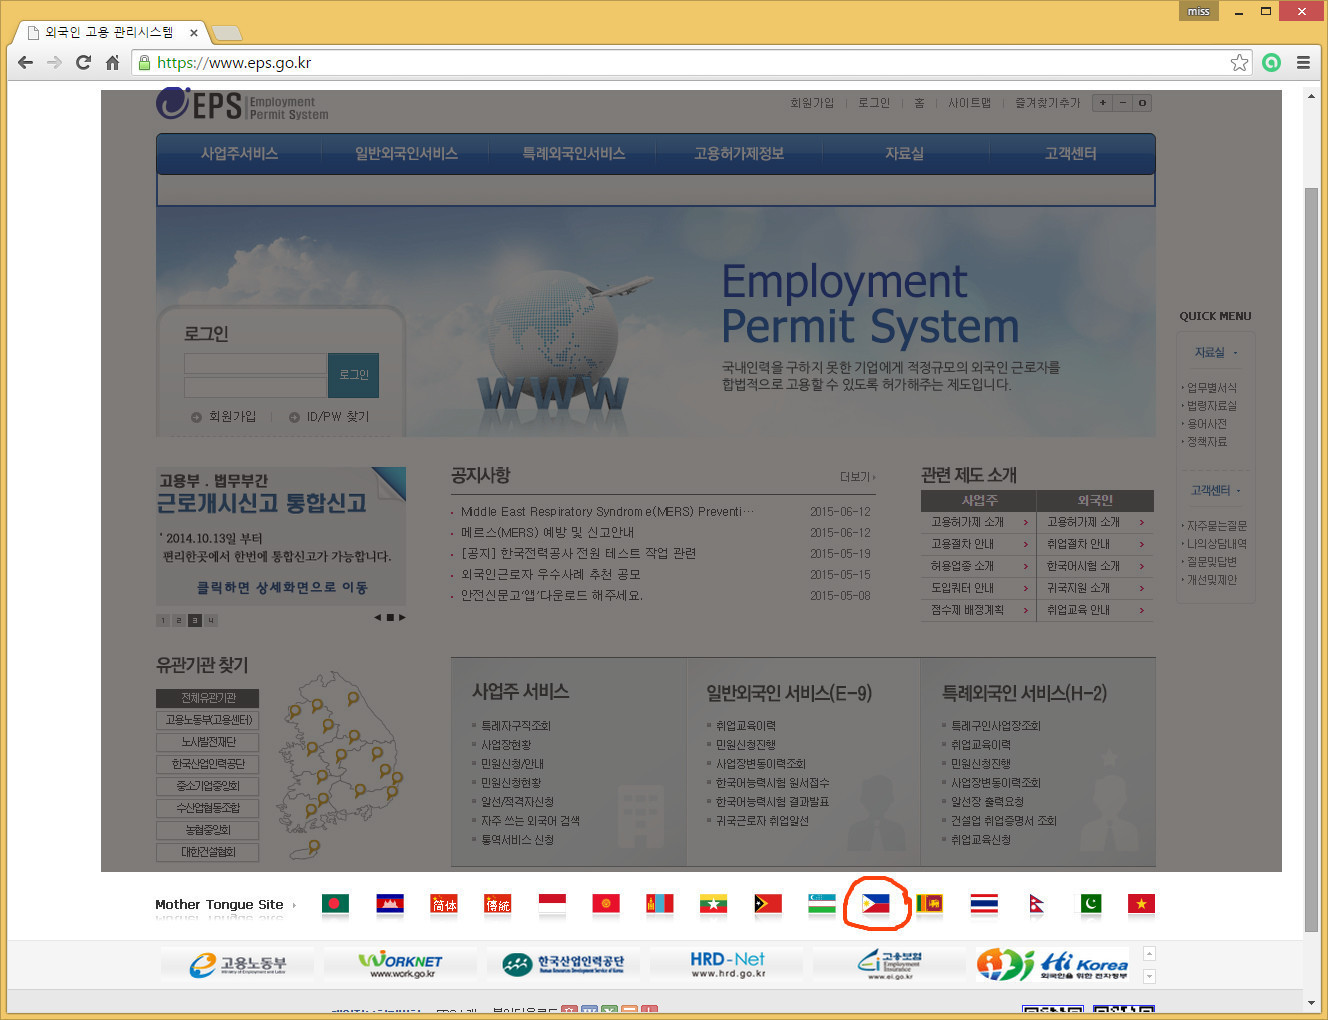Click the blue 로그인 button
This screenshot has width=1328, height=1020.
tap(353, 375)
